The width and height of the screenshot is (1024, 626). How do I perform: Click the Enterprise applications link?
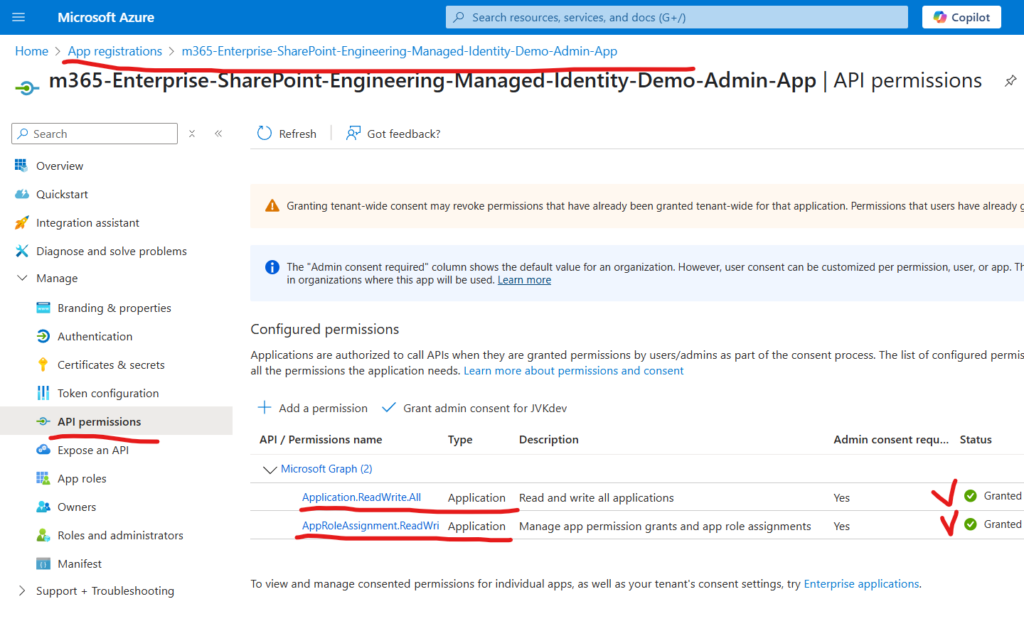point(861,583)
